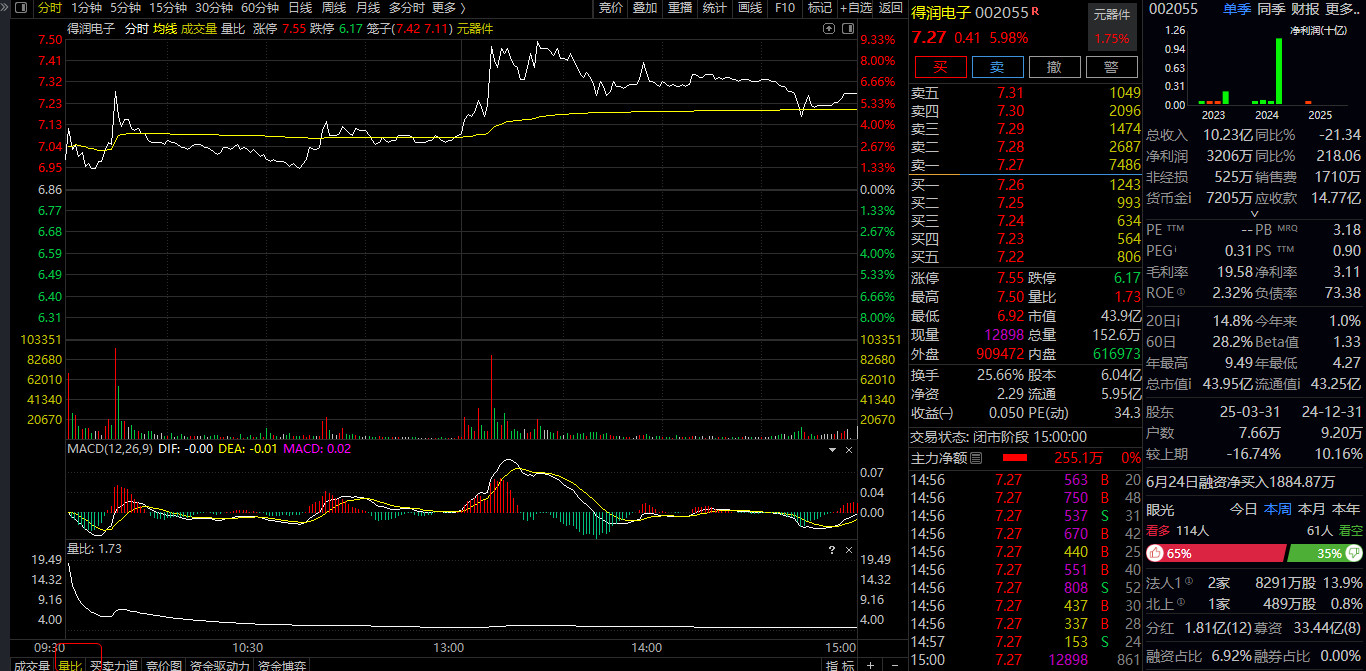Screen dimensions: 1366x671
Task: Close the MACD indicator panel
Action: click(x=850, y=450)
